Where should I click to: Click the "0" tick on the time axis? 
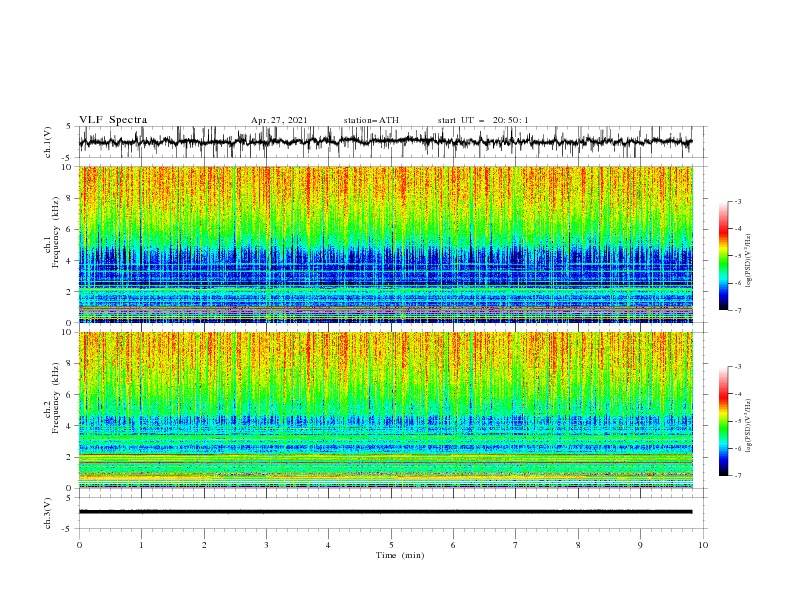click(x=79, y=545)
